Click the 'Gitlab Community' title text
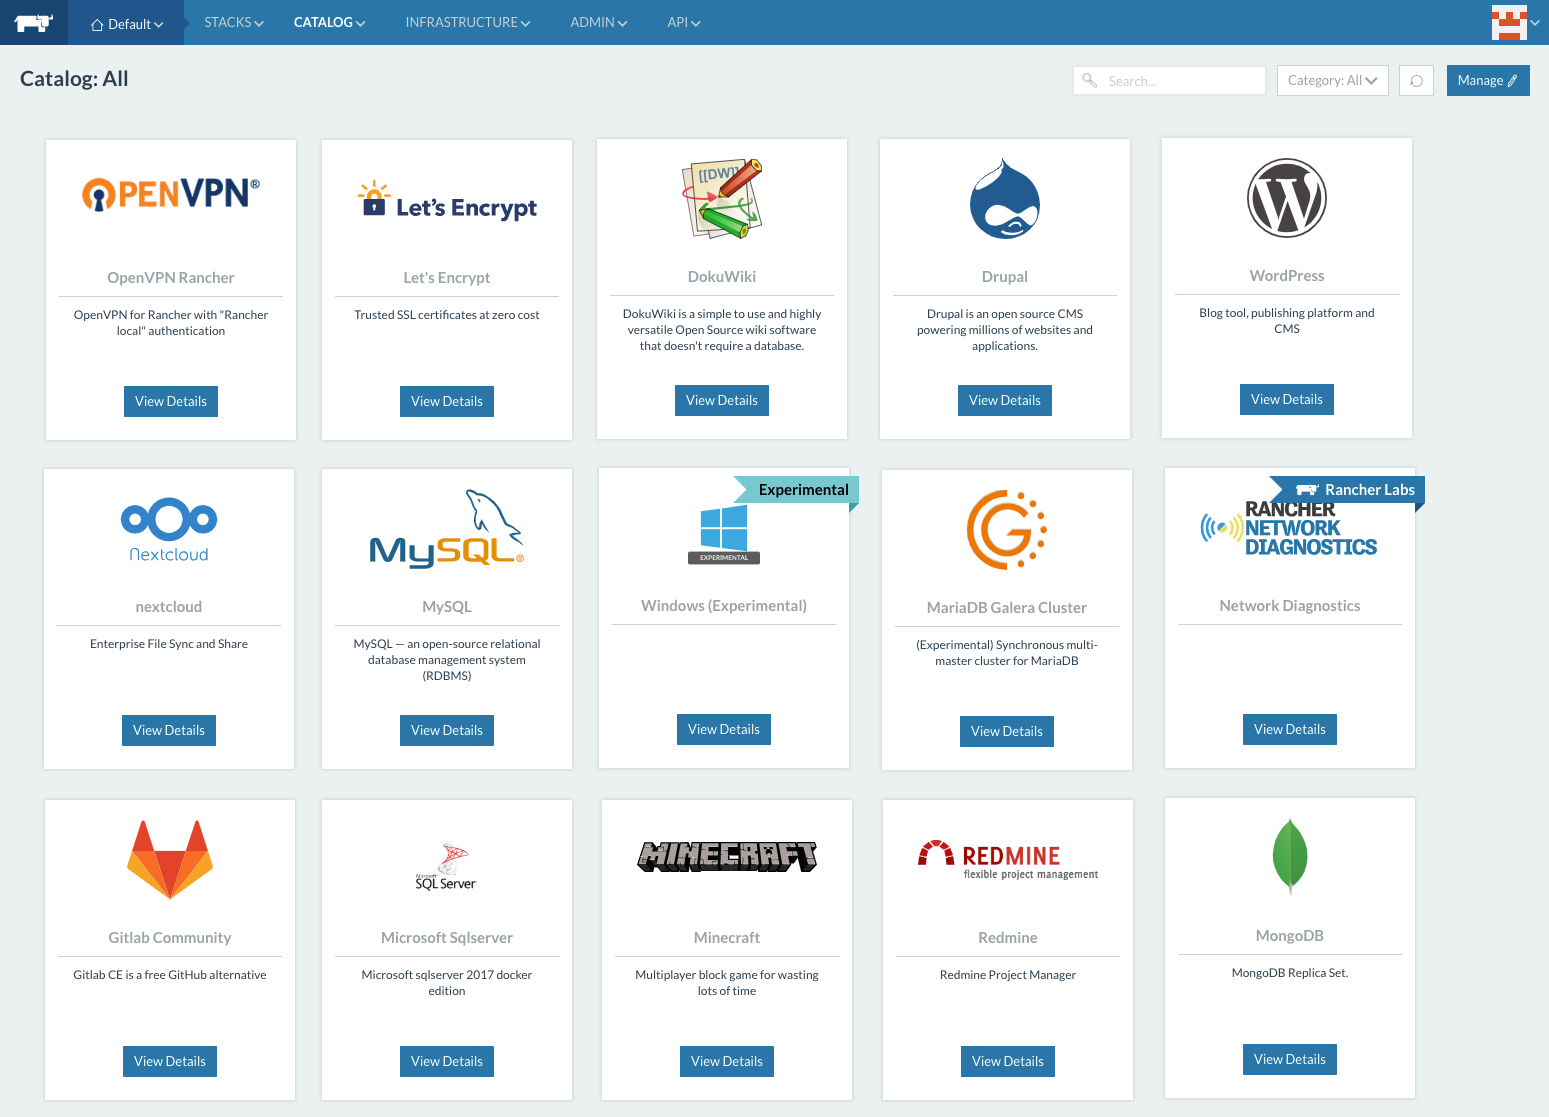1549x1117 pixels. coord(170,938)
